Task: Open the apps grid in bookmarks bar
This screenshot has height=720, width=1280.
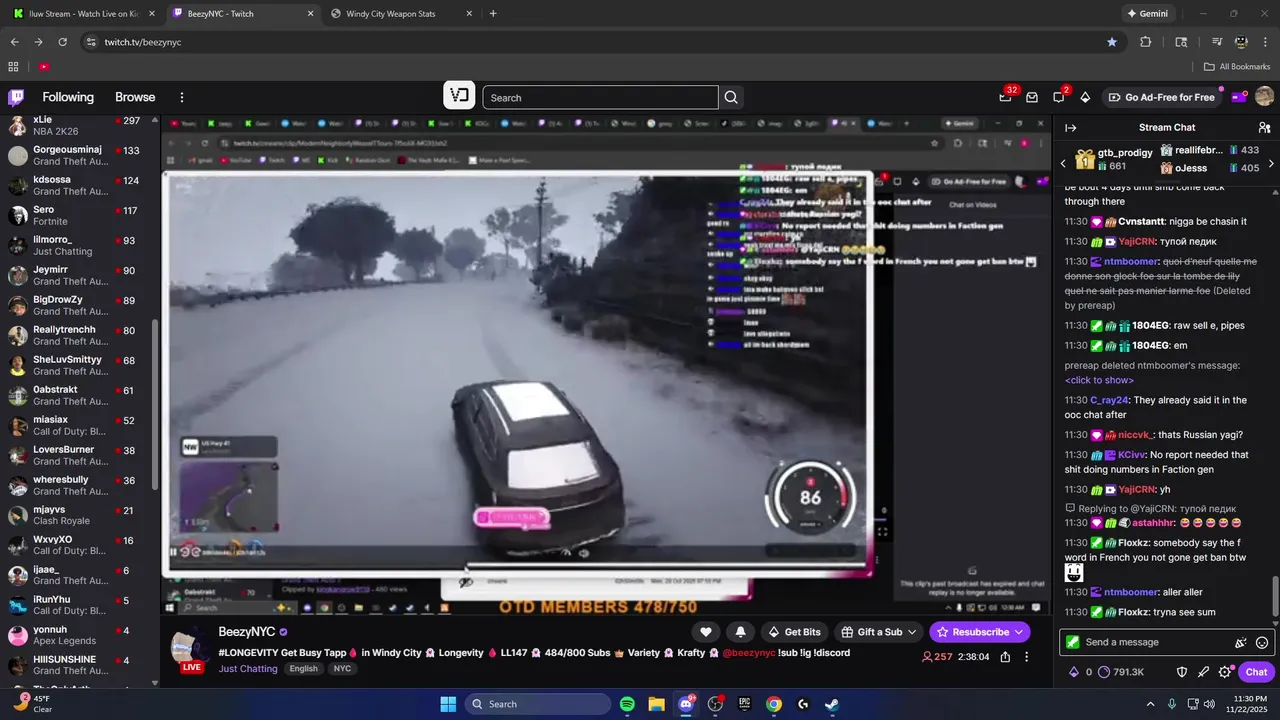Action: (14, 67)
